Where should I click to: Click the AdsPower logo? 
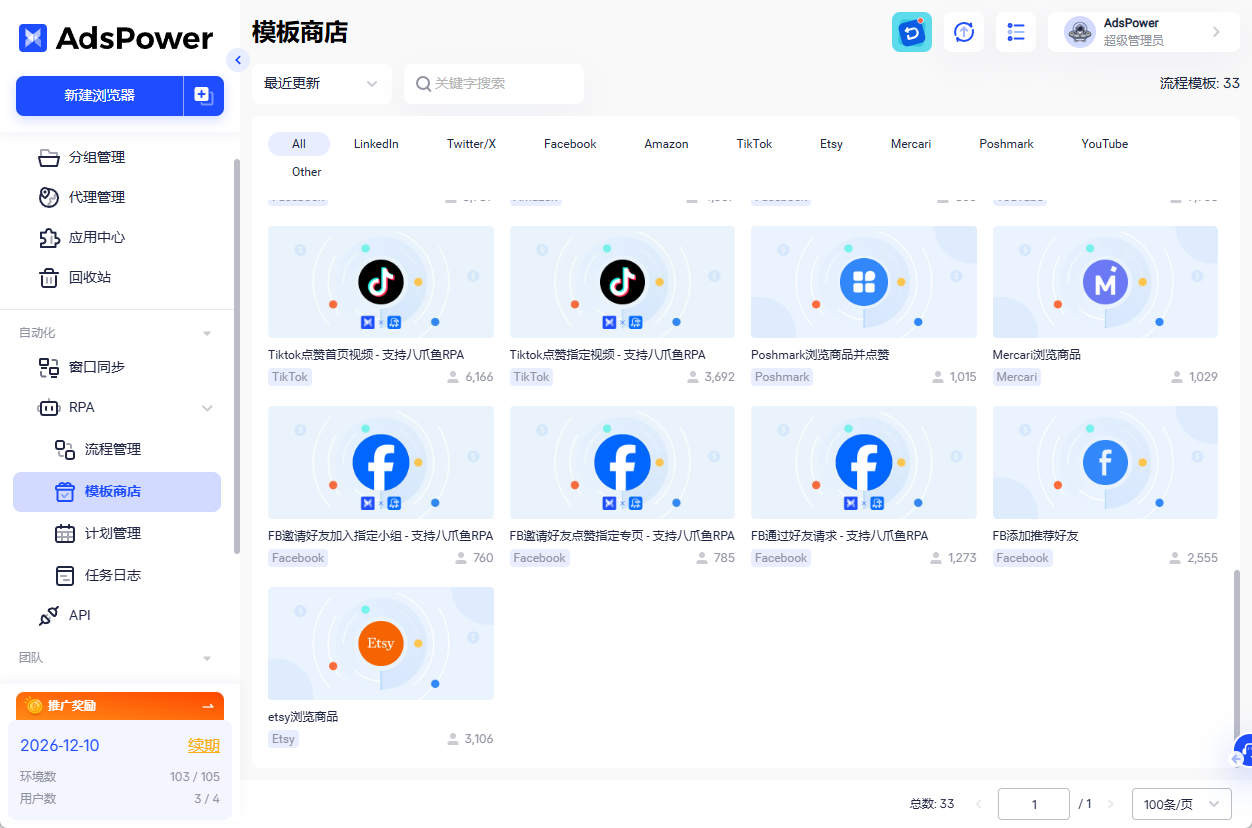116,38
